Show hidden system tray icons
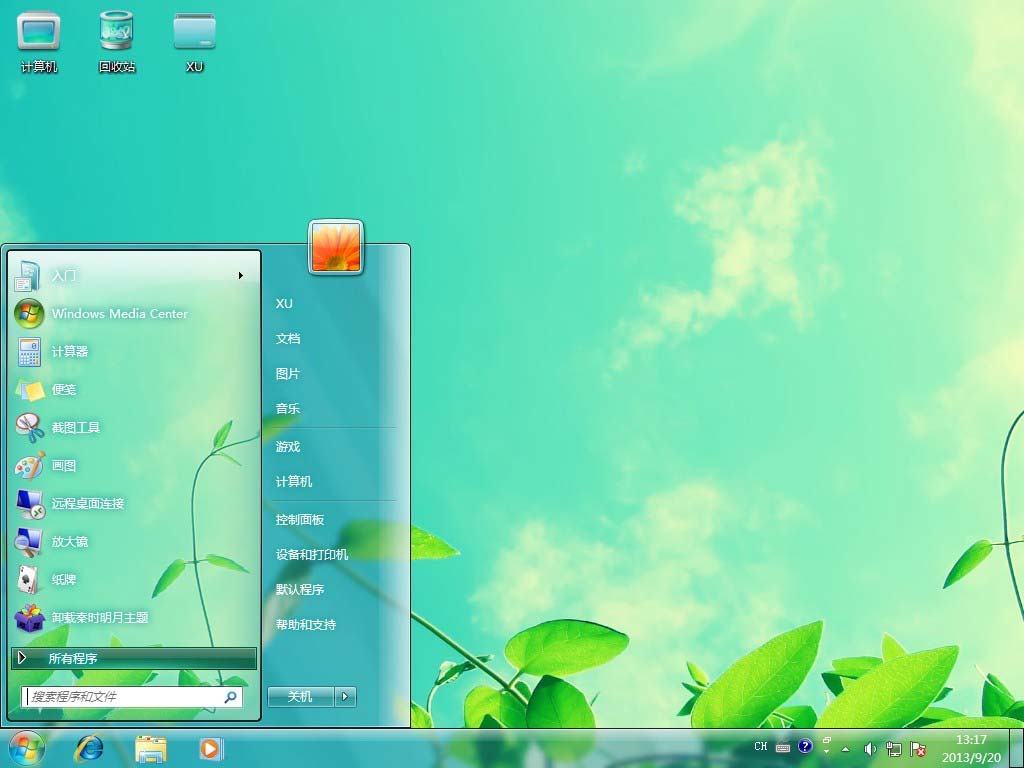Image resolution: width=1024 pixels, height=768 pixels. (845, 748)
